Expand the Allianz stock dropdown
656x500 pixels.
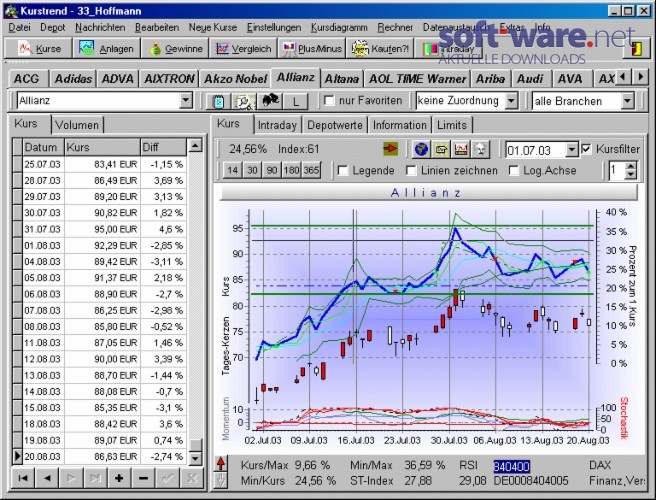click(186, 100)
